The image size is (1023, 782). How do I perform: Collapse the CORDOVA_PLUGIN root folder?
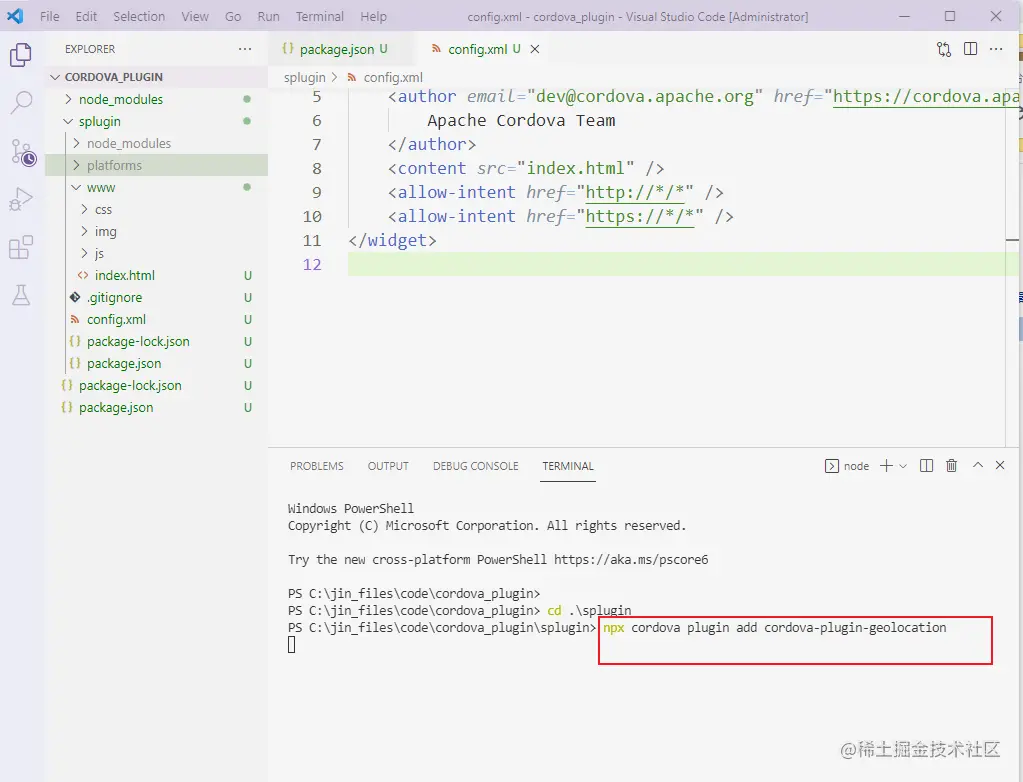157,77
